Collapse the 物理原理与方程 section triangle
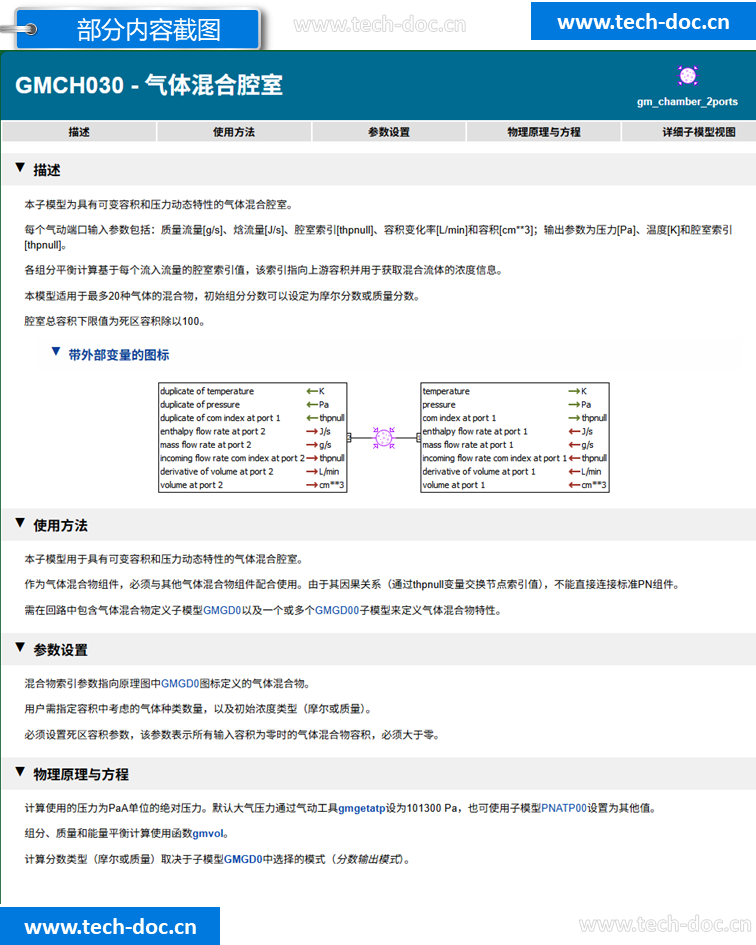The height and width of the screenshot is (945, 756). tap(20, 772)
